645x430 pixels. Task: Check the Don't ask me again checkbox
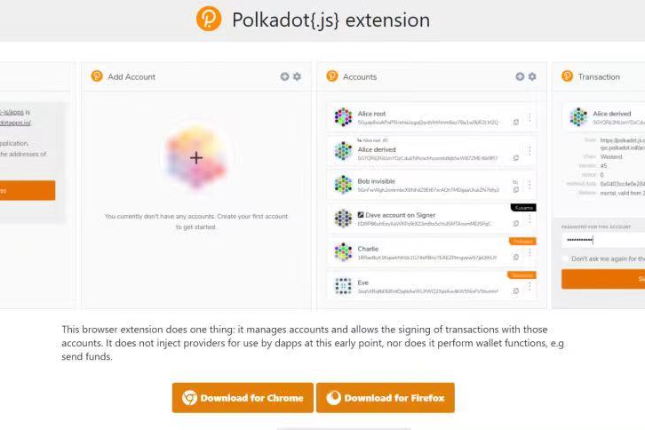566,259
